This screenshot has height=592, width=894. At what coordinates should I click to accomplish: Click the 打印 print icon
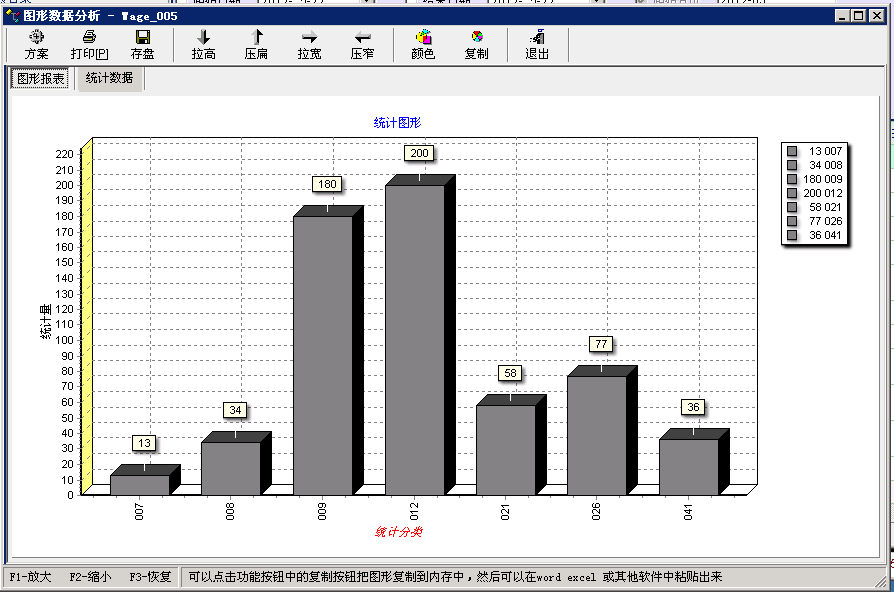click(x=89, y=44)
